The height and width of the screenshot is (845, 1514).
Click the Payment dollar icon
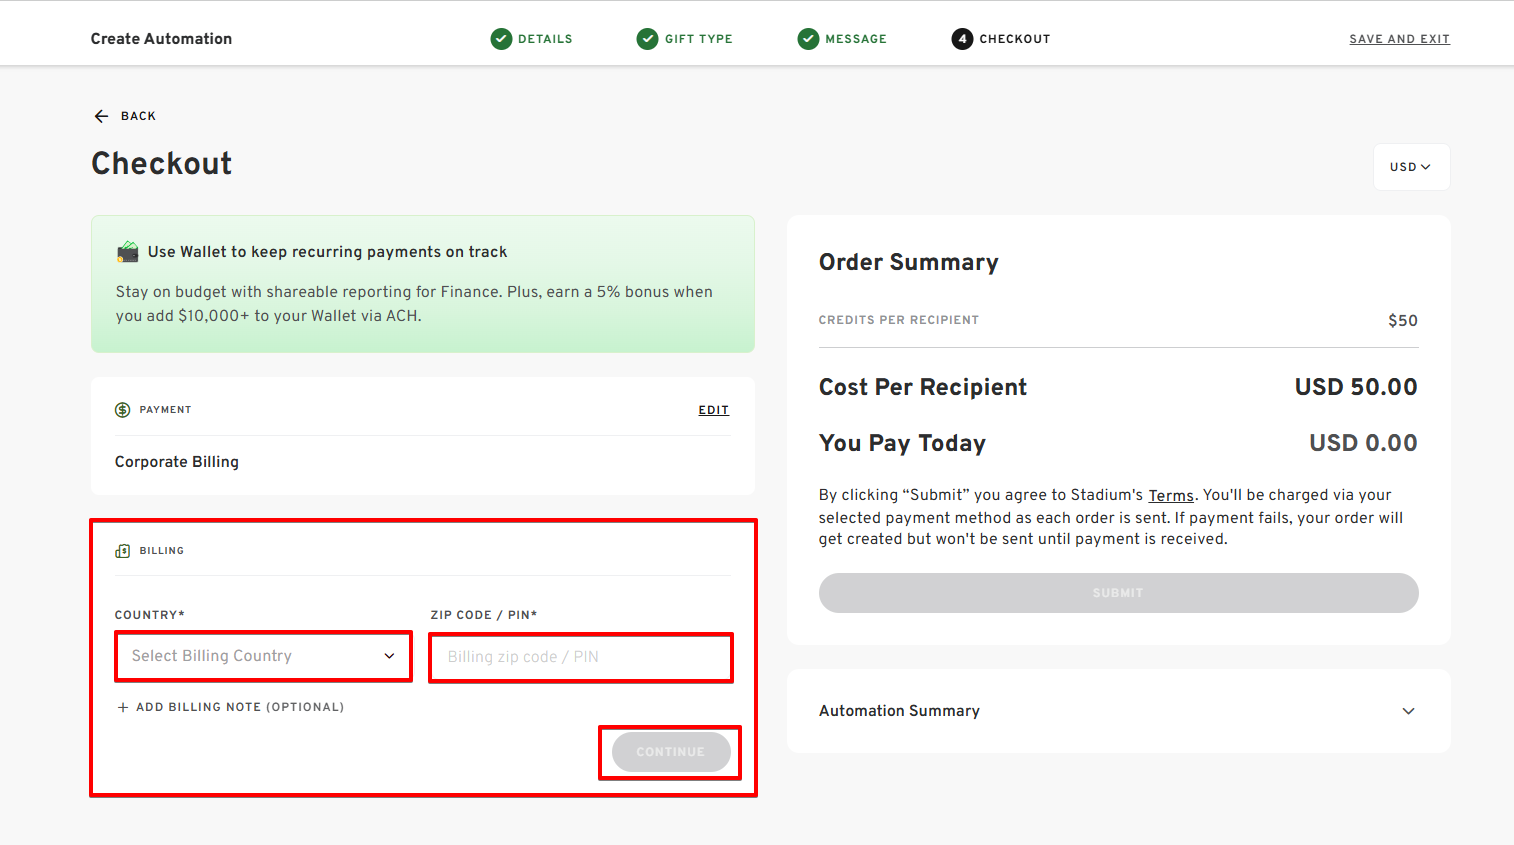click(x=123, y=410)
